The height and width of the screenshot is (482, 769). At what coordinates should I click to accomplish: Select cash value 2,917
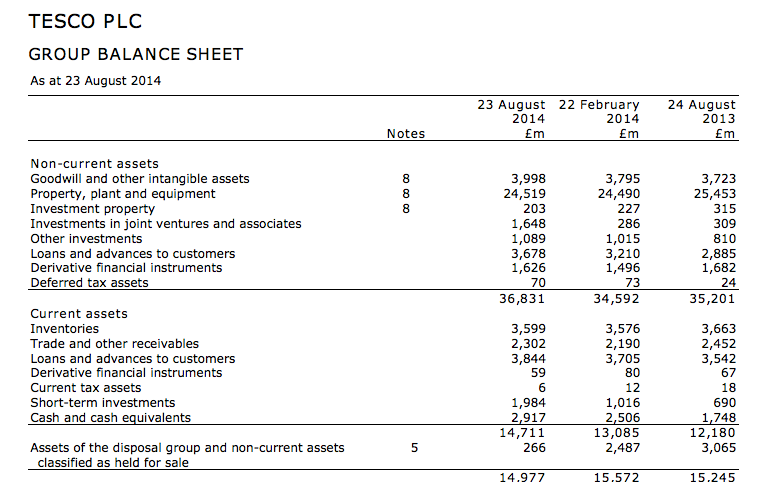tap(528, 418)
